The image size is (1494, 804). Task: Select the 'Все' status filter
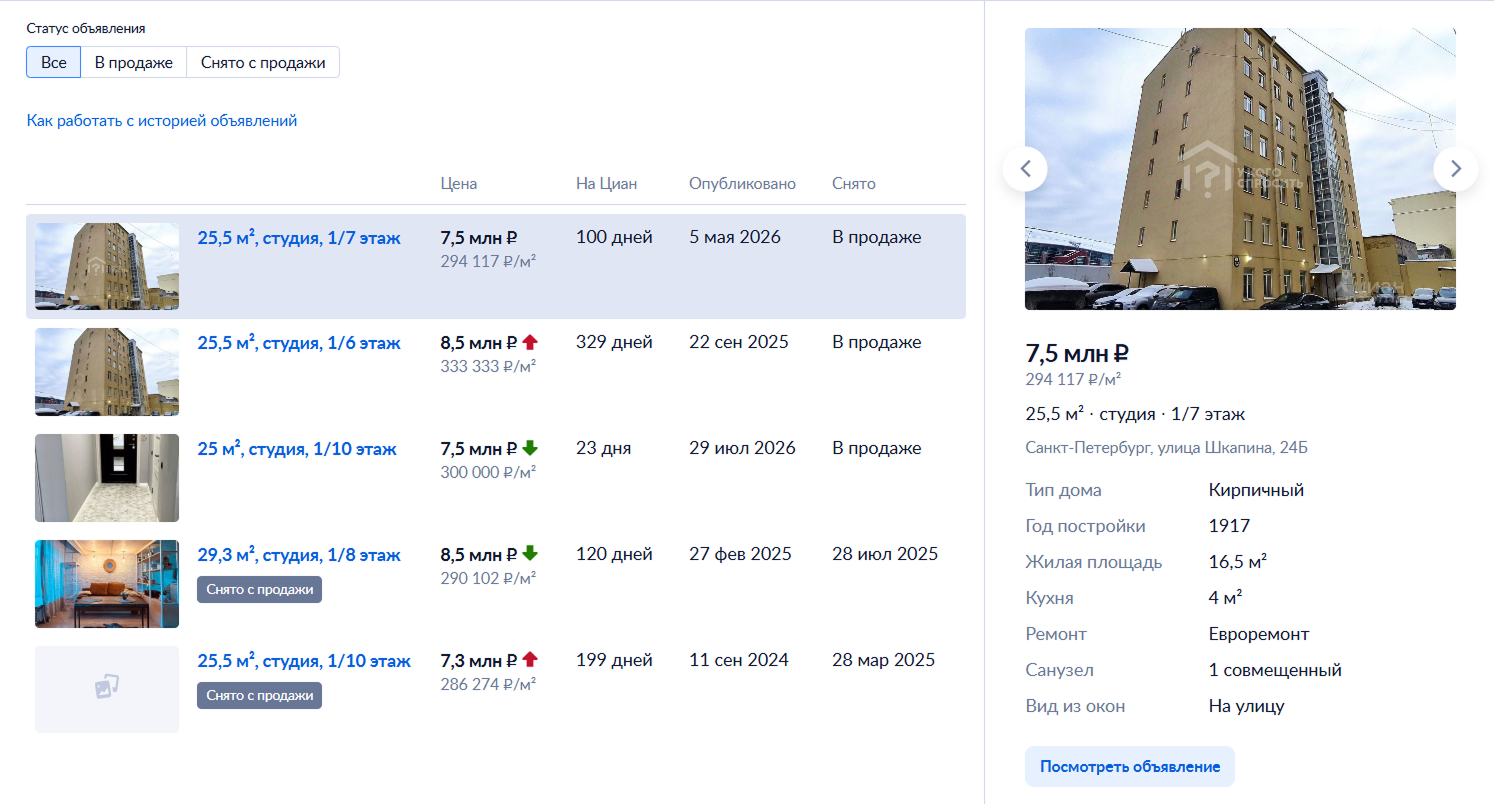54,62
